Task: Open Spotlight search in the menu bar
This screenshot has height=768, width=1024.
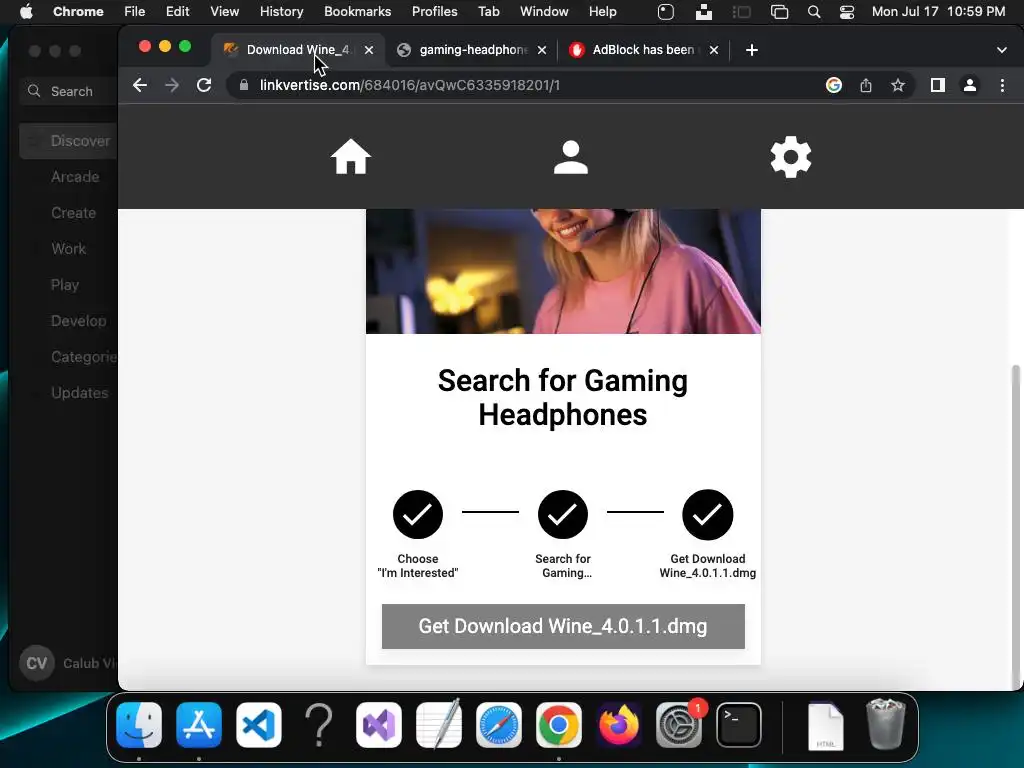Action: (x=814, y=12)
